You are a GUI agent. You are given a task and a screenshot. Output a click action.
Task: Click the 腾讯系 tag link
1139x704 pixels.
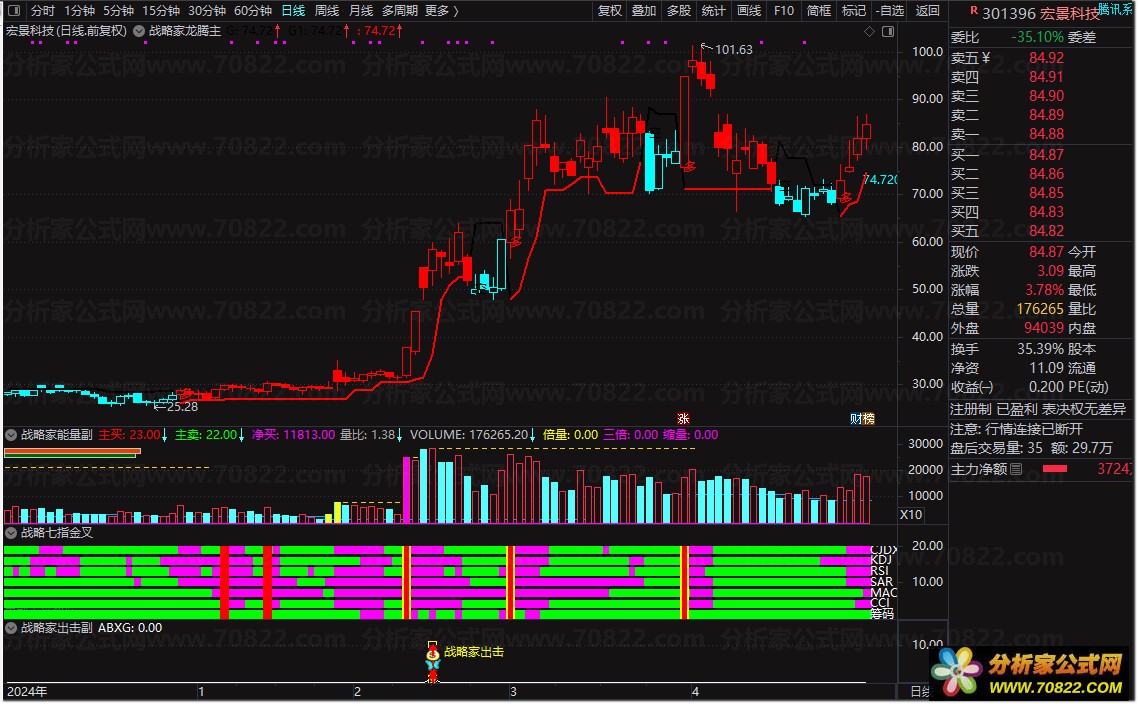(1116, 9)
